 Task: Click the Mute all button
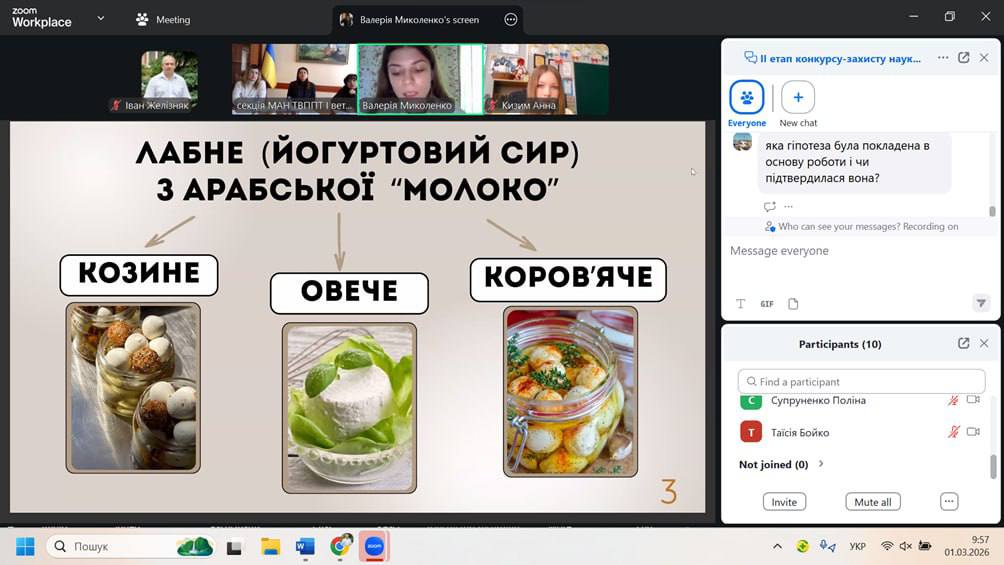[x=873, y=502]
